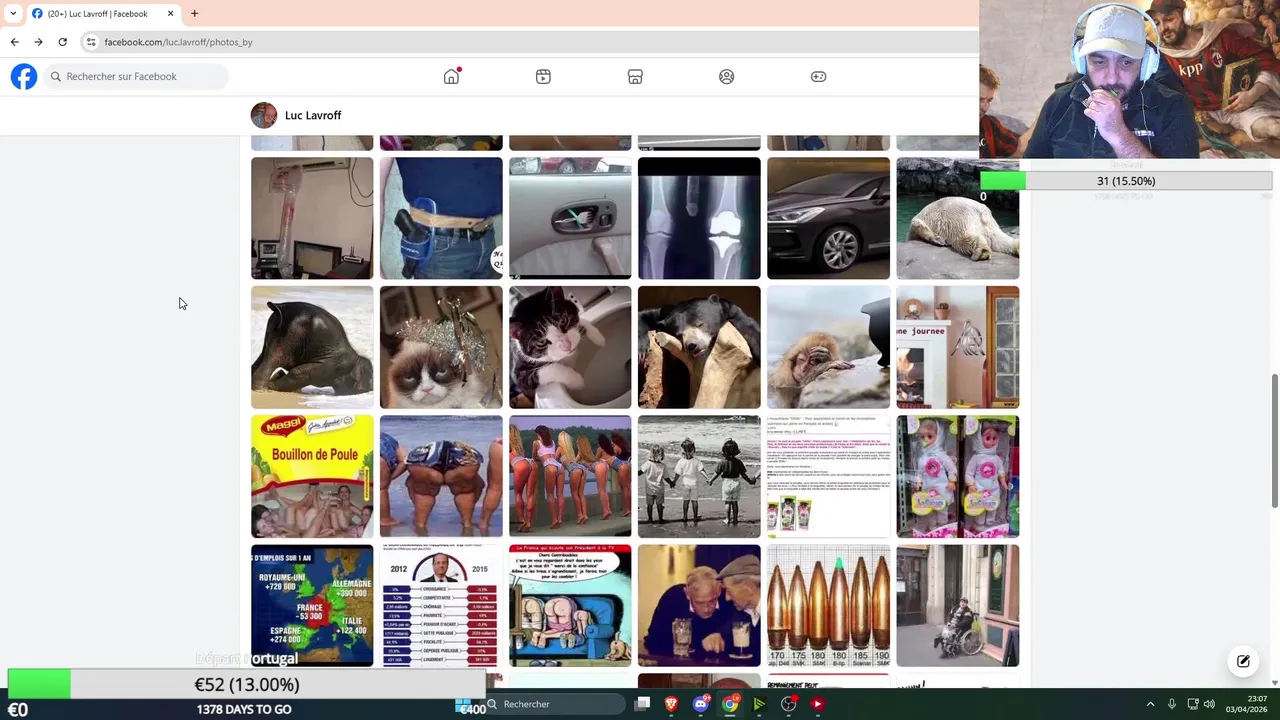1280x720 pixels.
Task: Click the network tray icon
Action: pos(1192,704)
